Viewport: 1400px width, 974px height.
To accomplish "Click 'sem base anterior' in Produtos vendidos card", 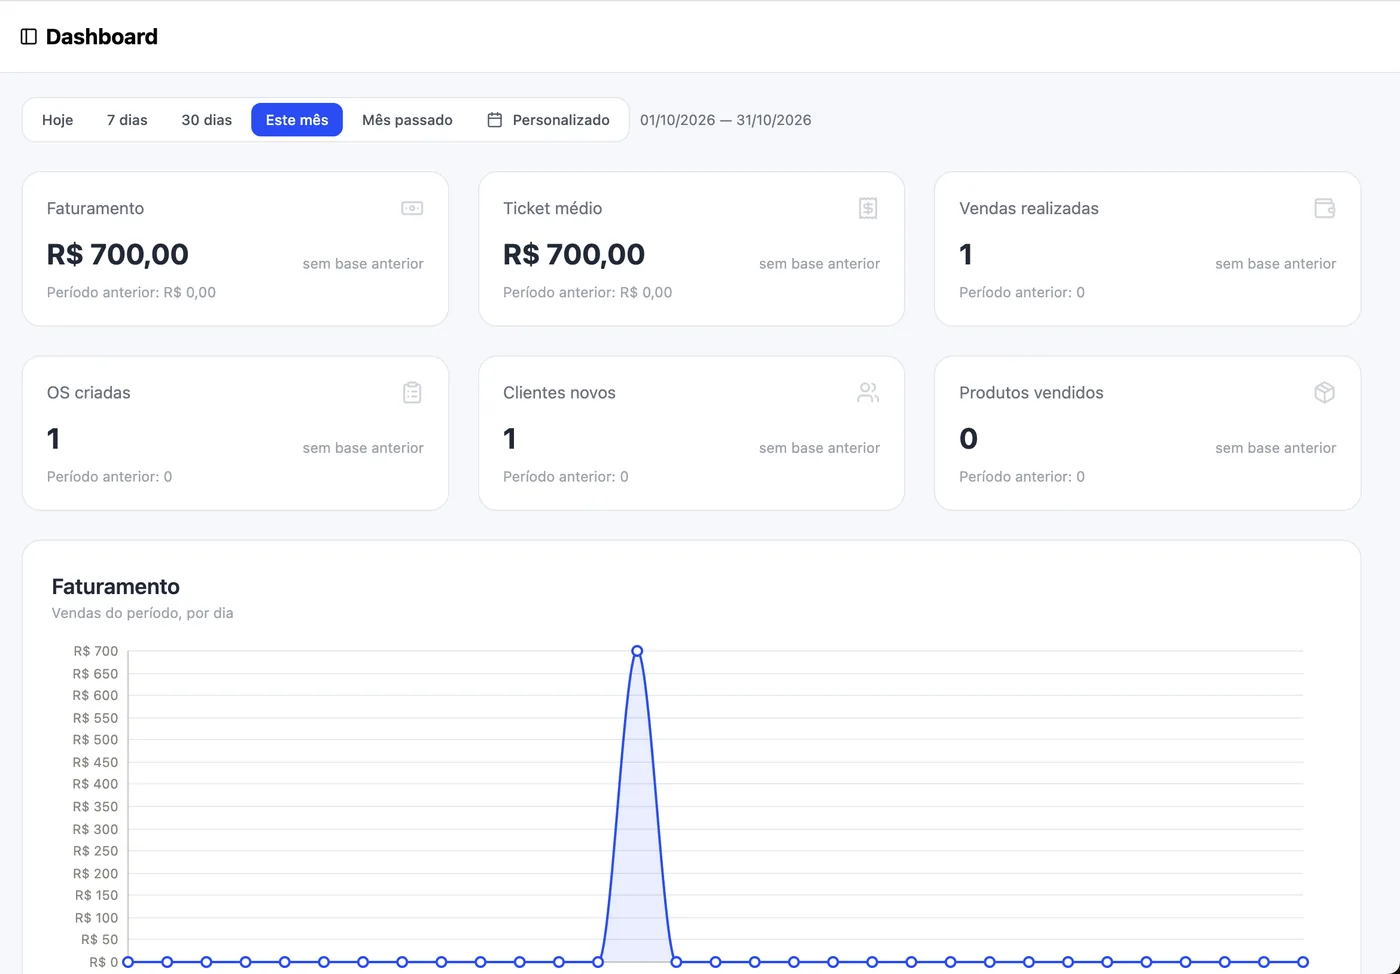I will (1276, 448).
